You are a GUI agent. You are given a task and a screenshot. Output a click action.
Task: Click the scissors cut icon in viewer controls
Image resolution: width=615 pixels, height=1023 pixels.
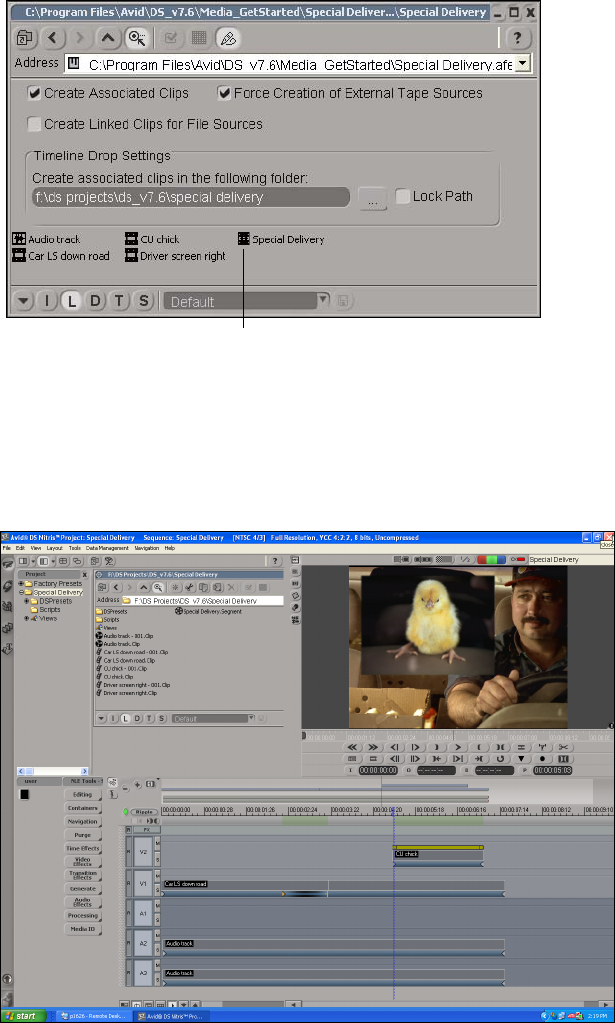[x=563, y=747]
